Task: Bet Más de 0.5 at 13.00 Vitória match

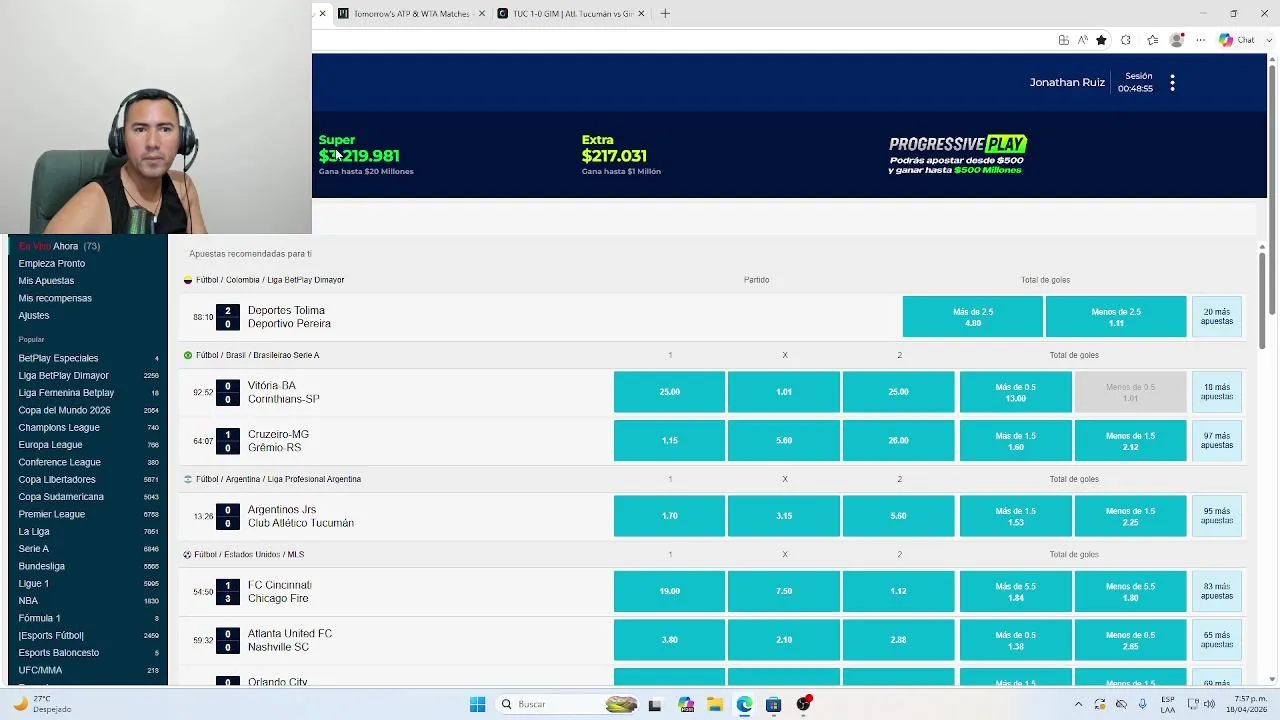Action: click(1015, 392)
